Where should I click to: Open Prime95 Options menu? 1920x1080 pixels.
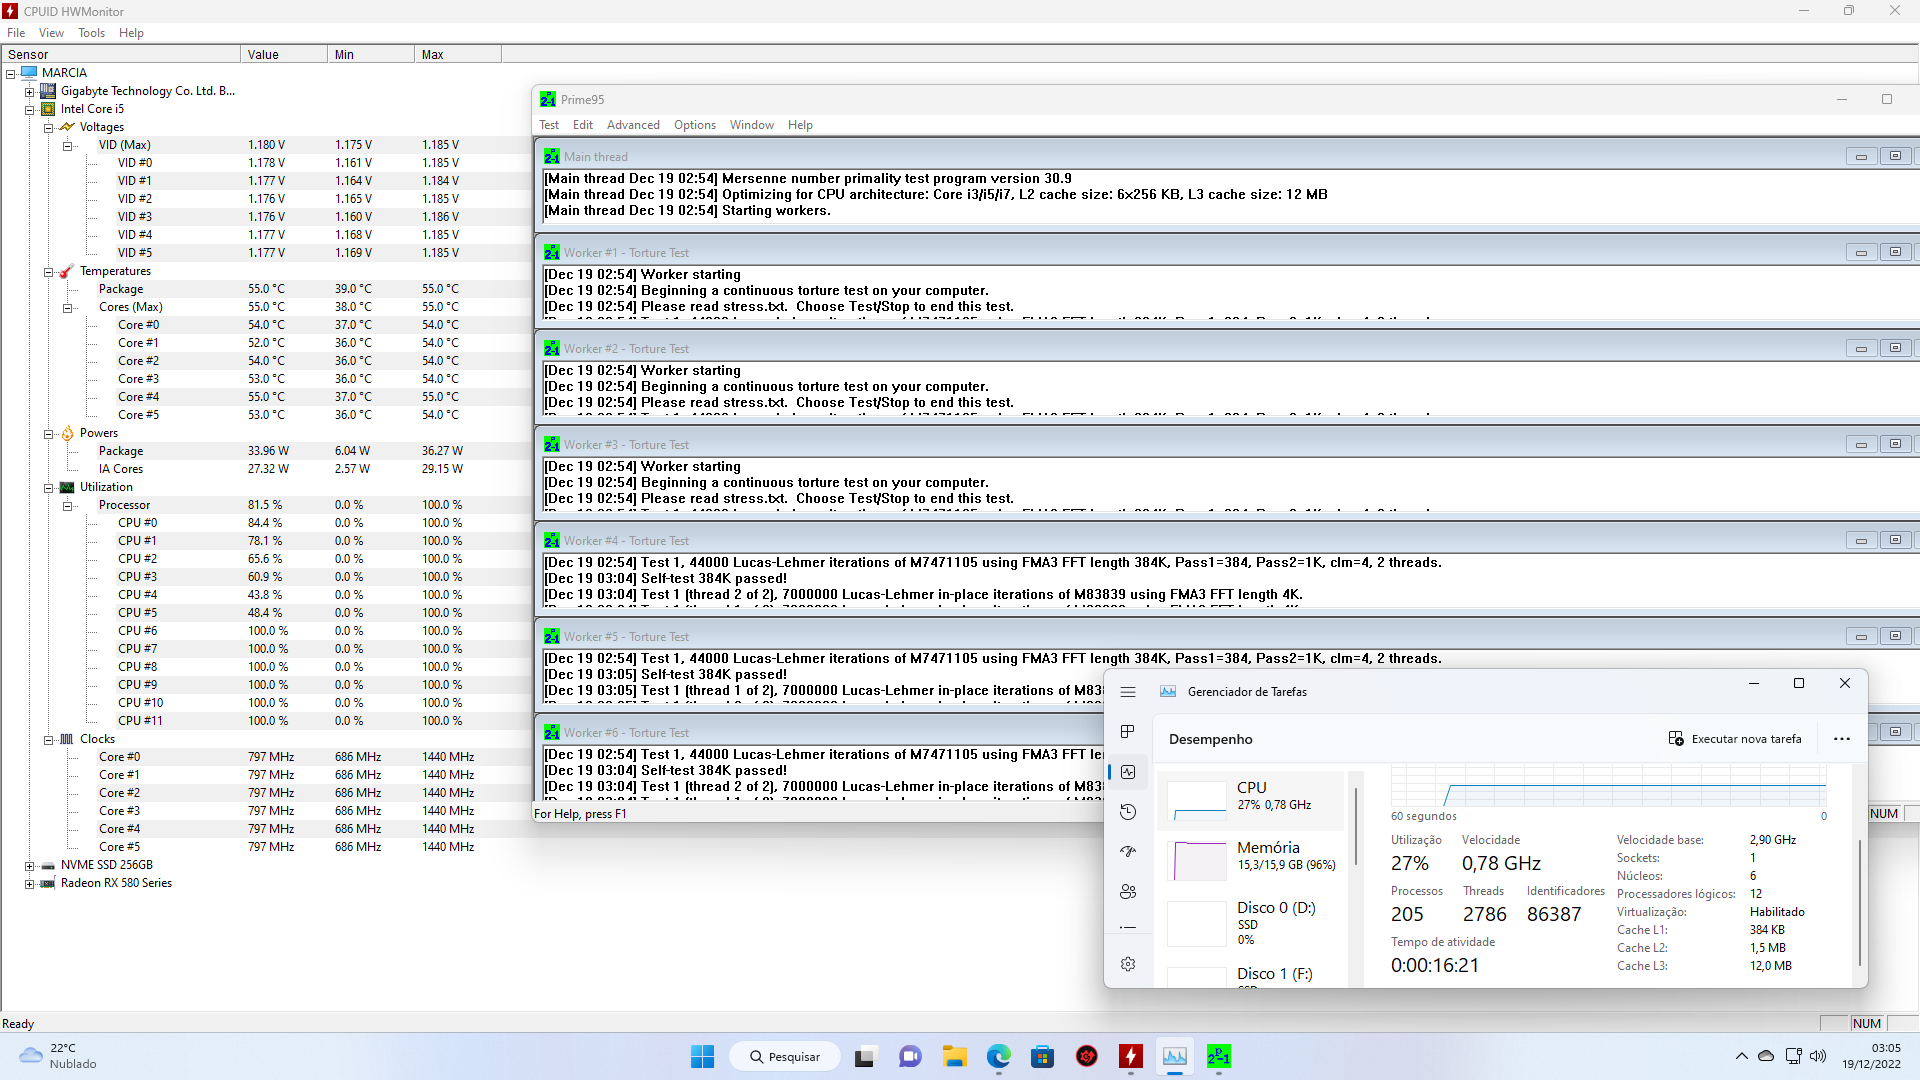pyautogui.click(x=695, y=125)
